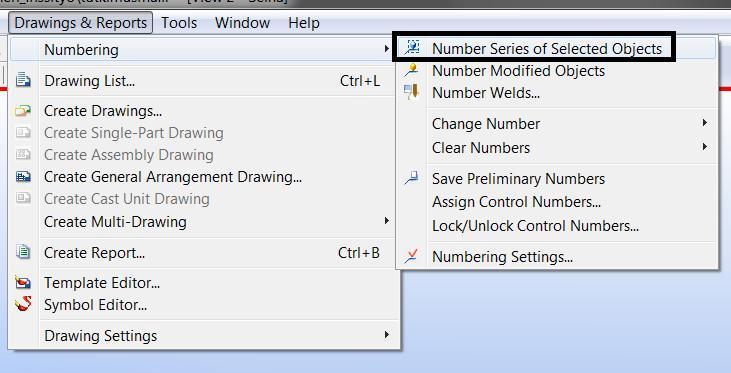This screenshot has width=731, height=373.
Task: Click the Number Series of Selected Objects icon
Action: (x=412, y=48)
